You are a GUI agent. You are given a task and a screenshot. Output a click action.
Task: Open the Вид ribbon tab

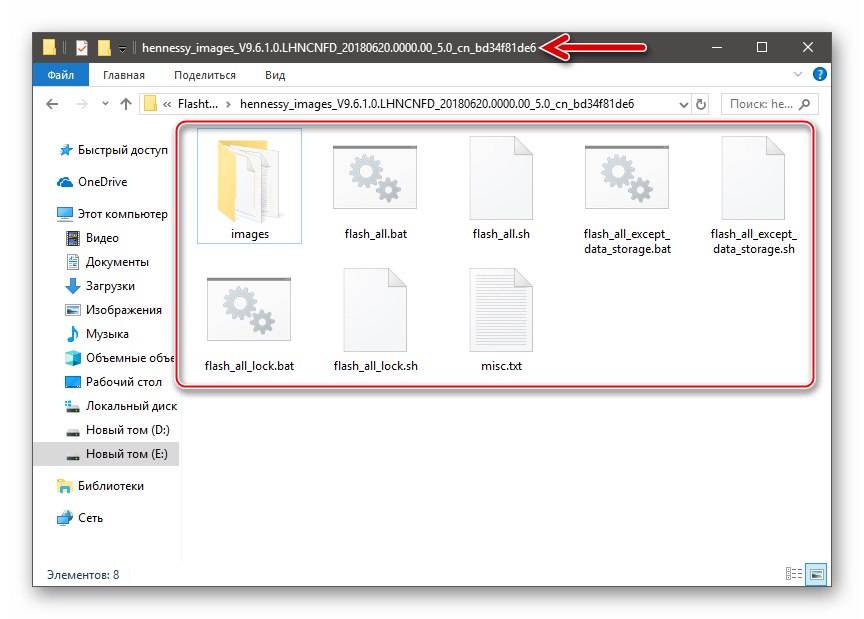click(x=275, y=75)
